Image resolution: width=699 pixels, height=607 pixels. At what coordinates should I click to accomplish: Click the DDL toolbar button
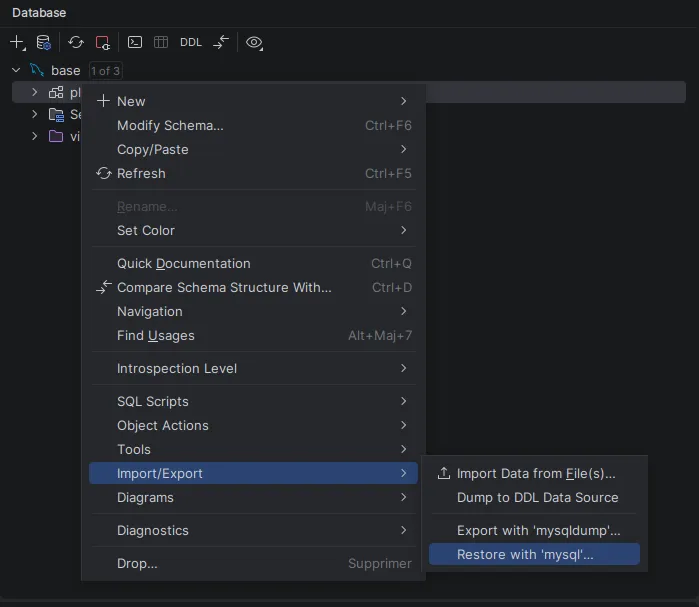click(x=191, y=42)
